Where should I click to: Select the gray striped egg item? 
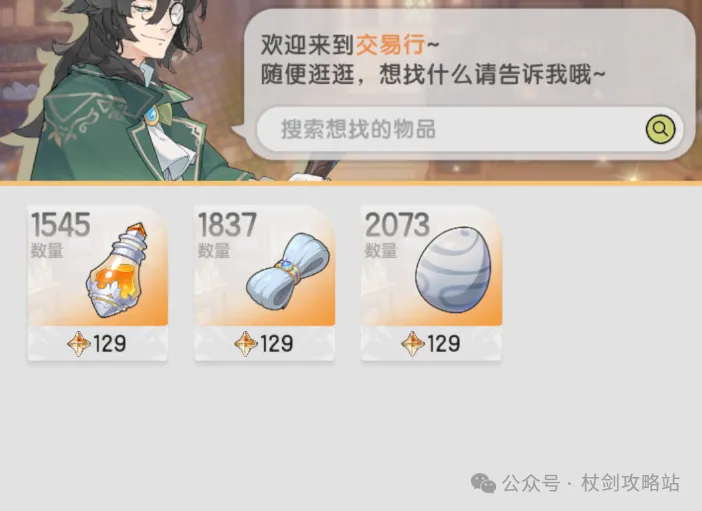(x=453, y=270)
